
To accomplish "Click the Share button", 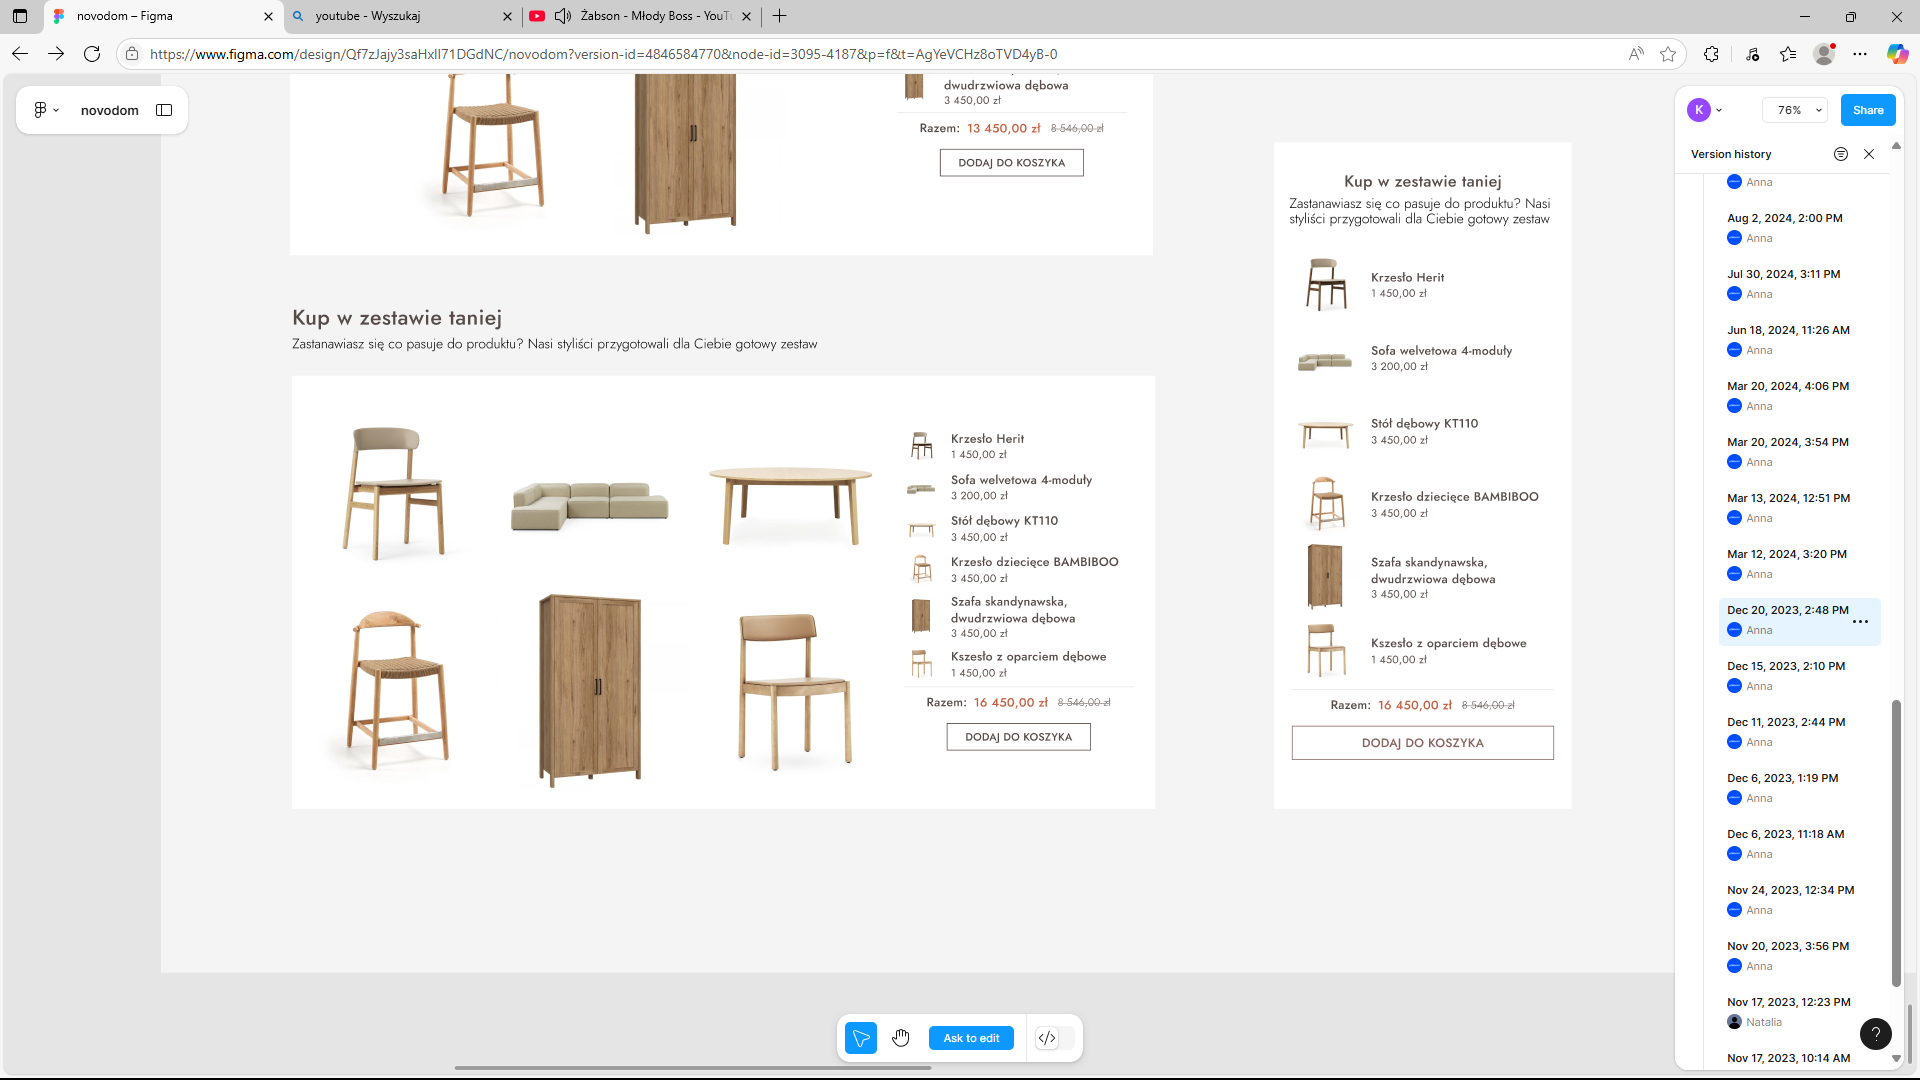I will point(1867,110).
